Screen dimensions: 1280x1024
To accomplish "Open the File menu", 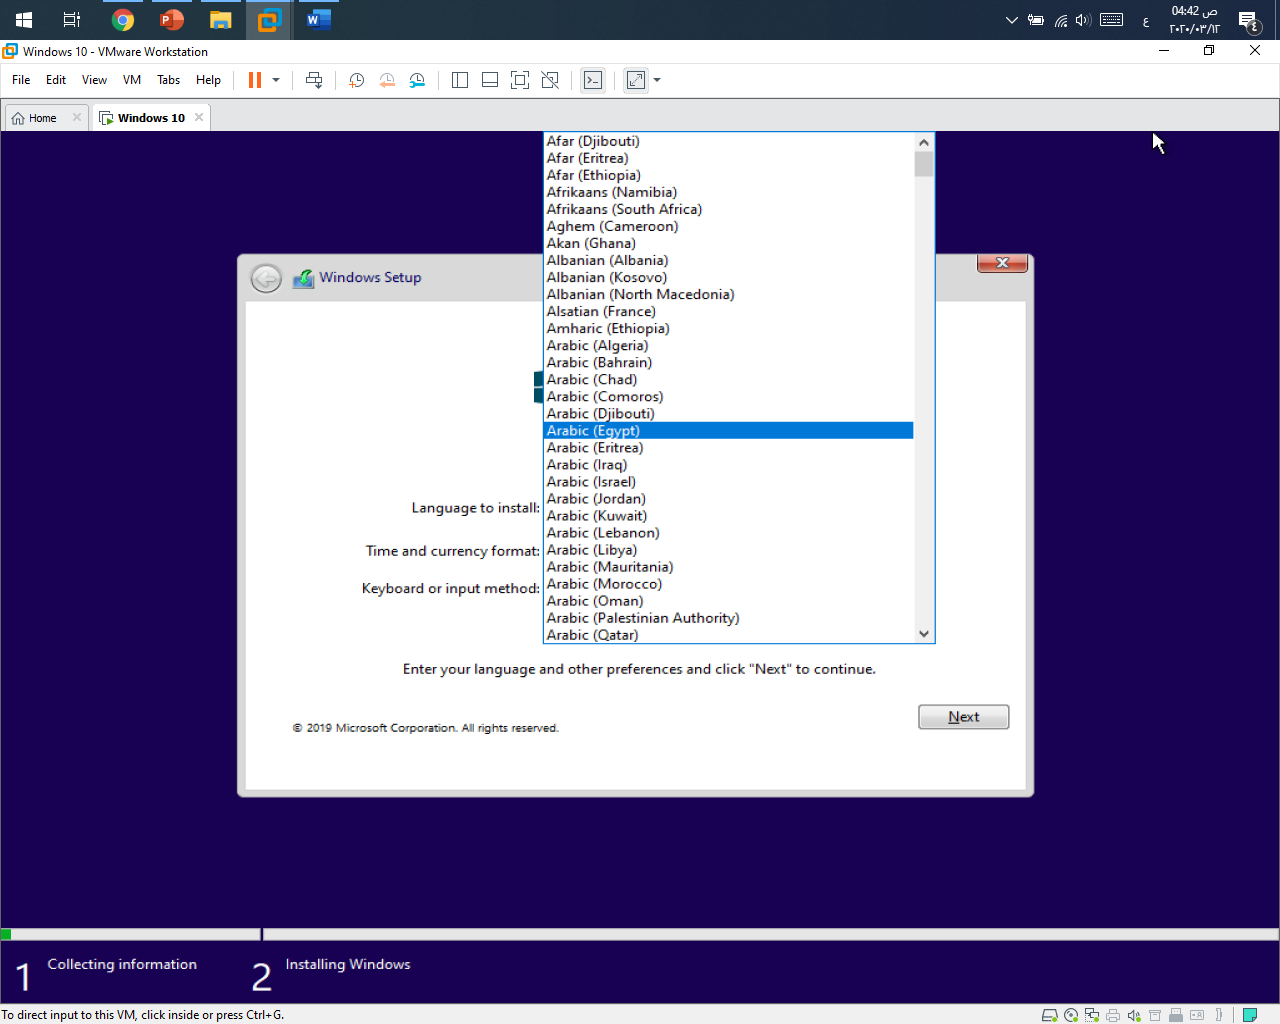I will [21, 80].
